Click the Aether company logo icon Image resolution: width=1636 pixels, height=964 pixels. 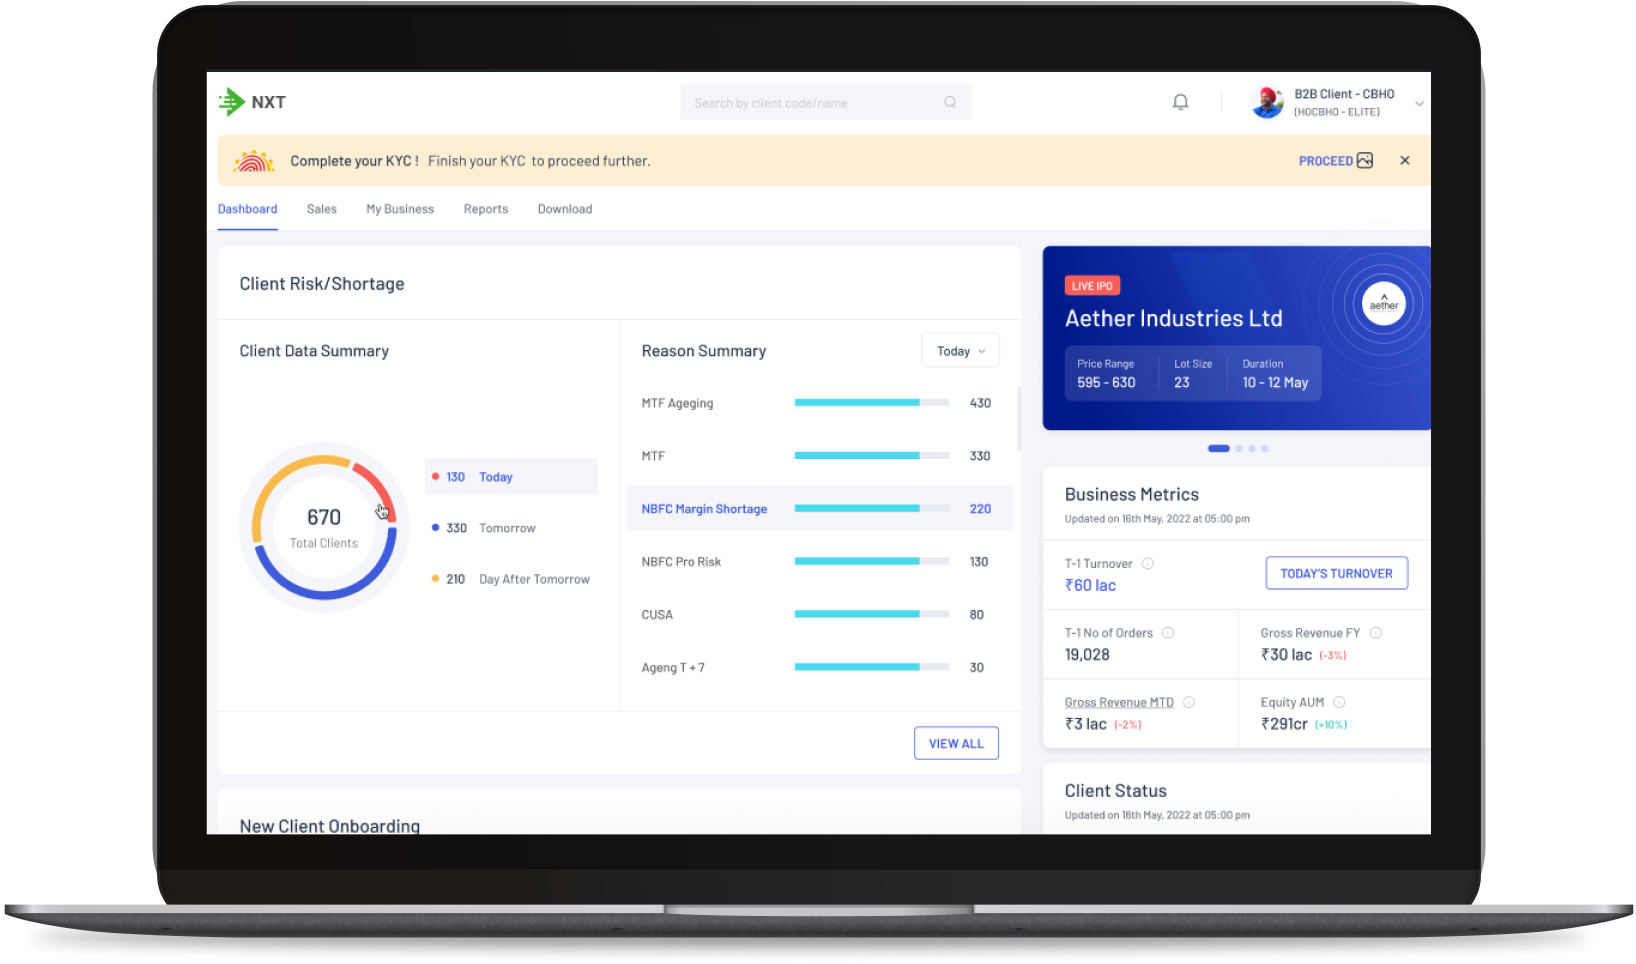click(1384, 304)
